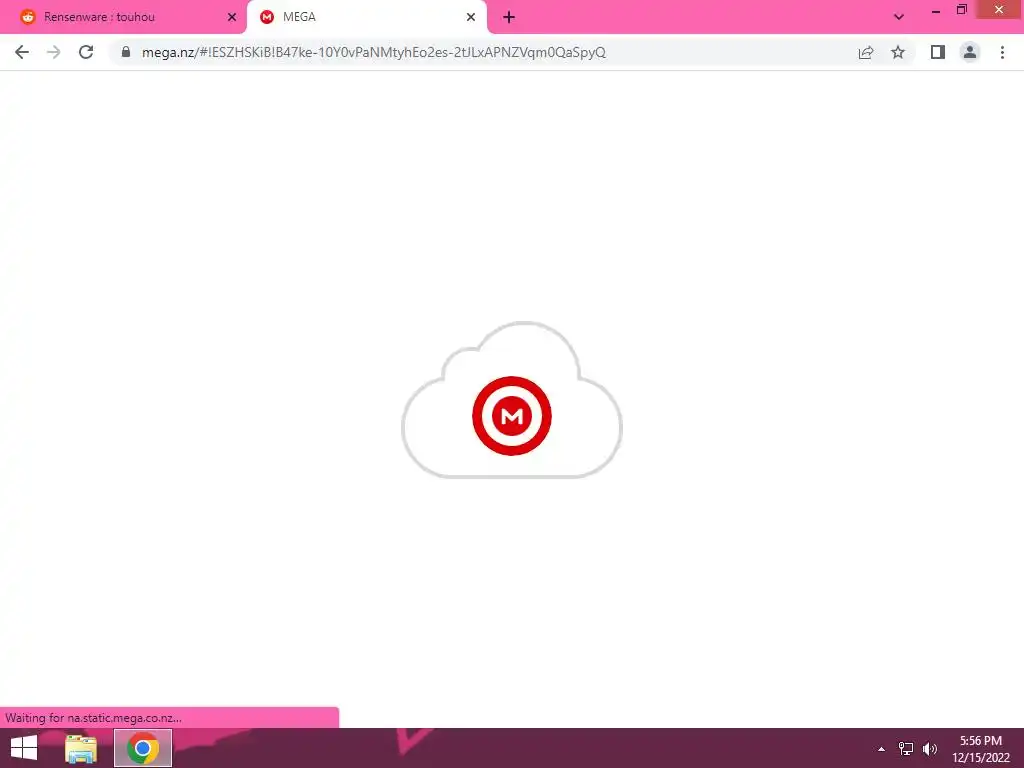Click the Waiting for na.static.mega.co.nz status text
The width and height of the screenshot is (1024, 768).
point(93,718)
